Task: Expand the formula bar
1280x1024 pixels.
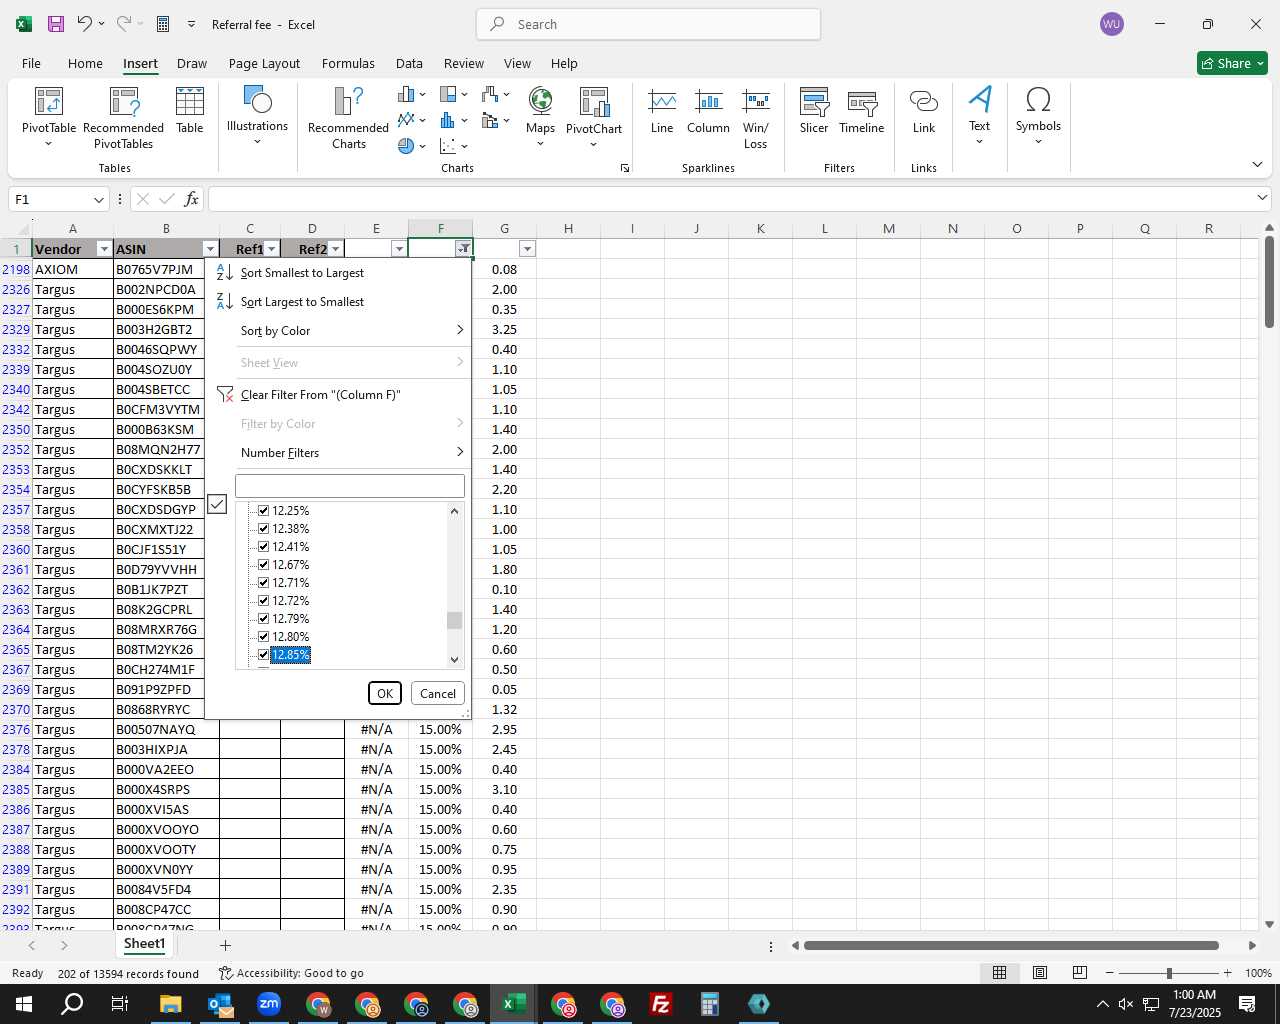Action: click(x=1262, y=199)
